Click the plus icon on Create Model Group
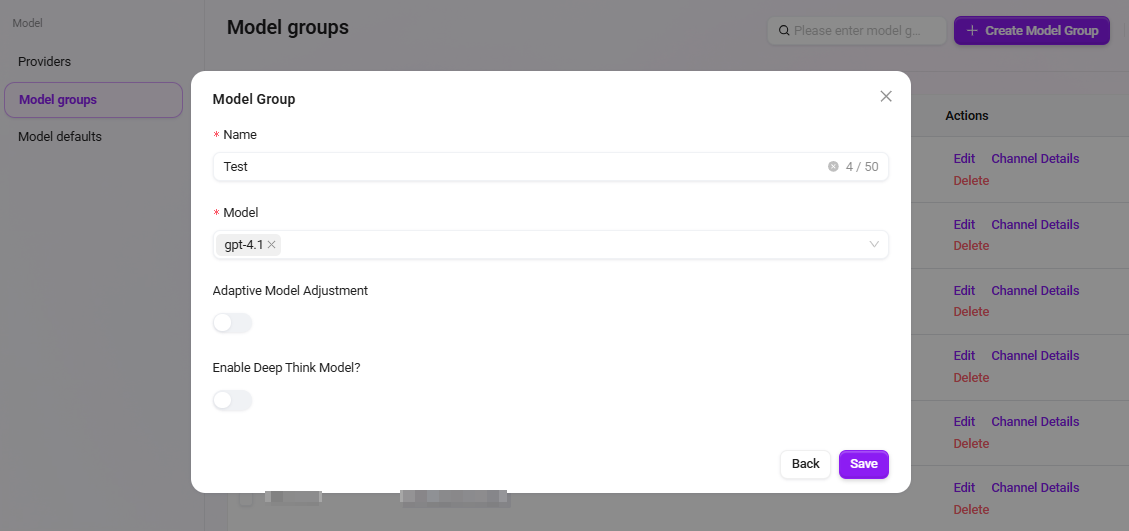 (x=972, y=31)
